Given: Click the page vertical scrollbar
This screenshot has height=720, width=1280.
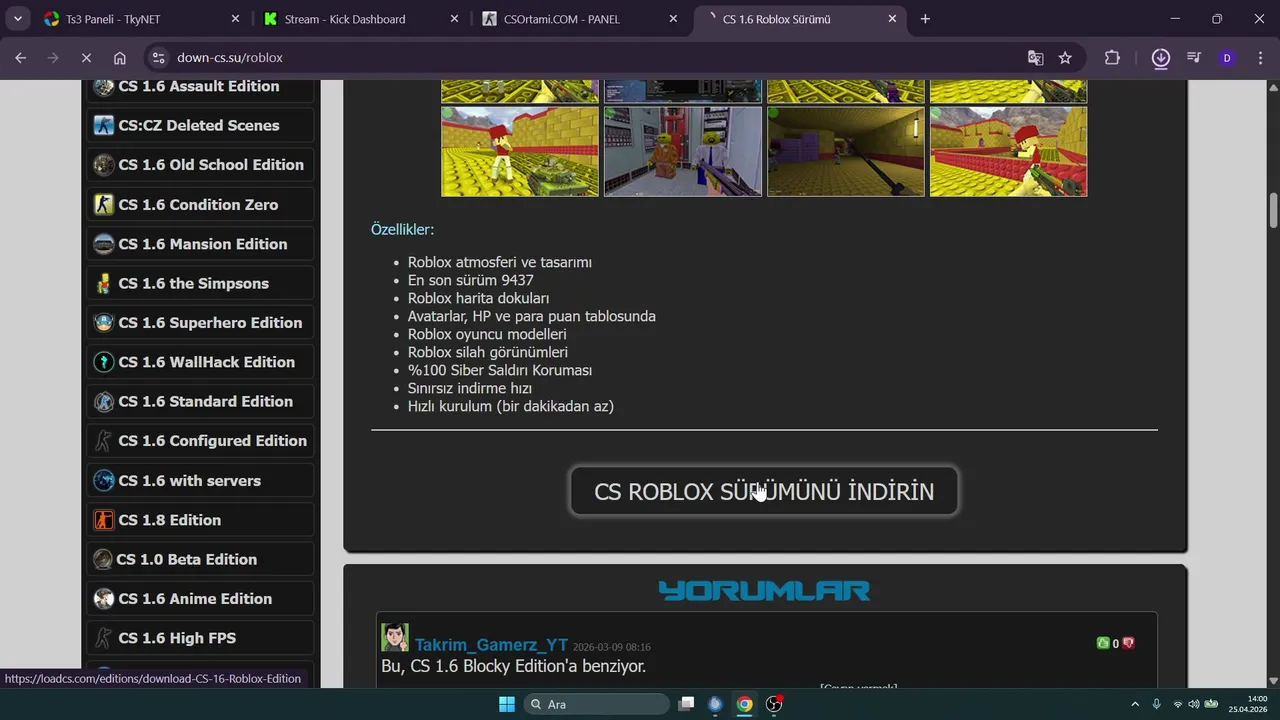Looking at the screenshot, I should (1273, 210).
